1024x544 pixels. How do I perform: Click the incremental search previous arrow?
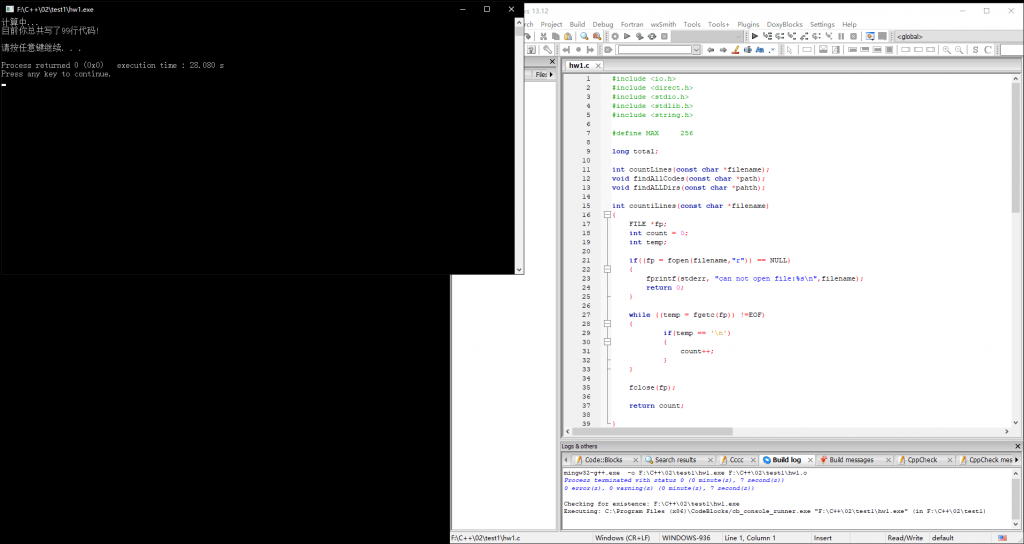pos(711,50)
